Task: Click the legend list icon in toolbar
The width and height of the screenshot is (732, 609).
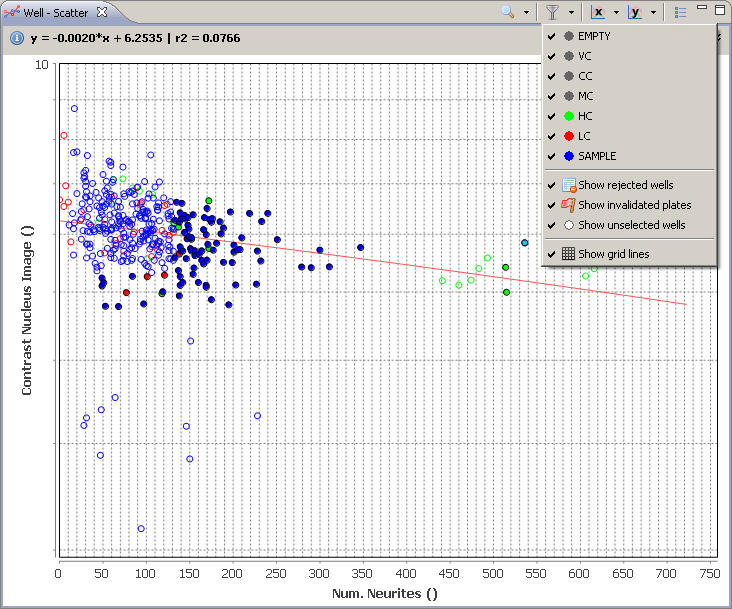Action: tap(680, 13)
